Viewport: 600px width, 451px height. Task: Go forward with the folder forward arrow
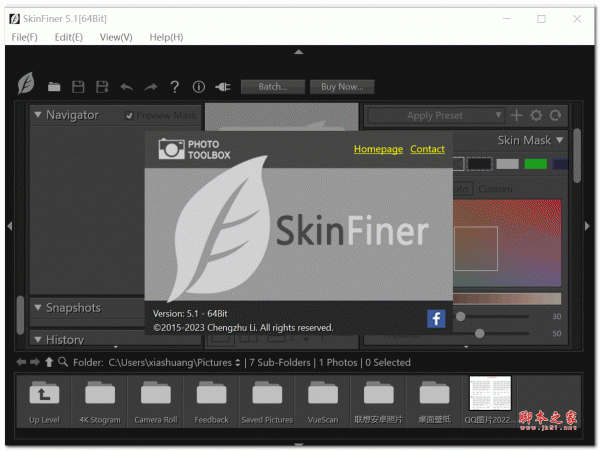[x=35, y=362]
